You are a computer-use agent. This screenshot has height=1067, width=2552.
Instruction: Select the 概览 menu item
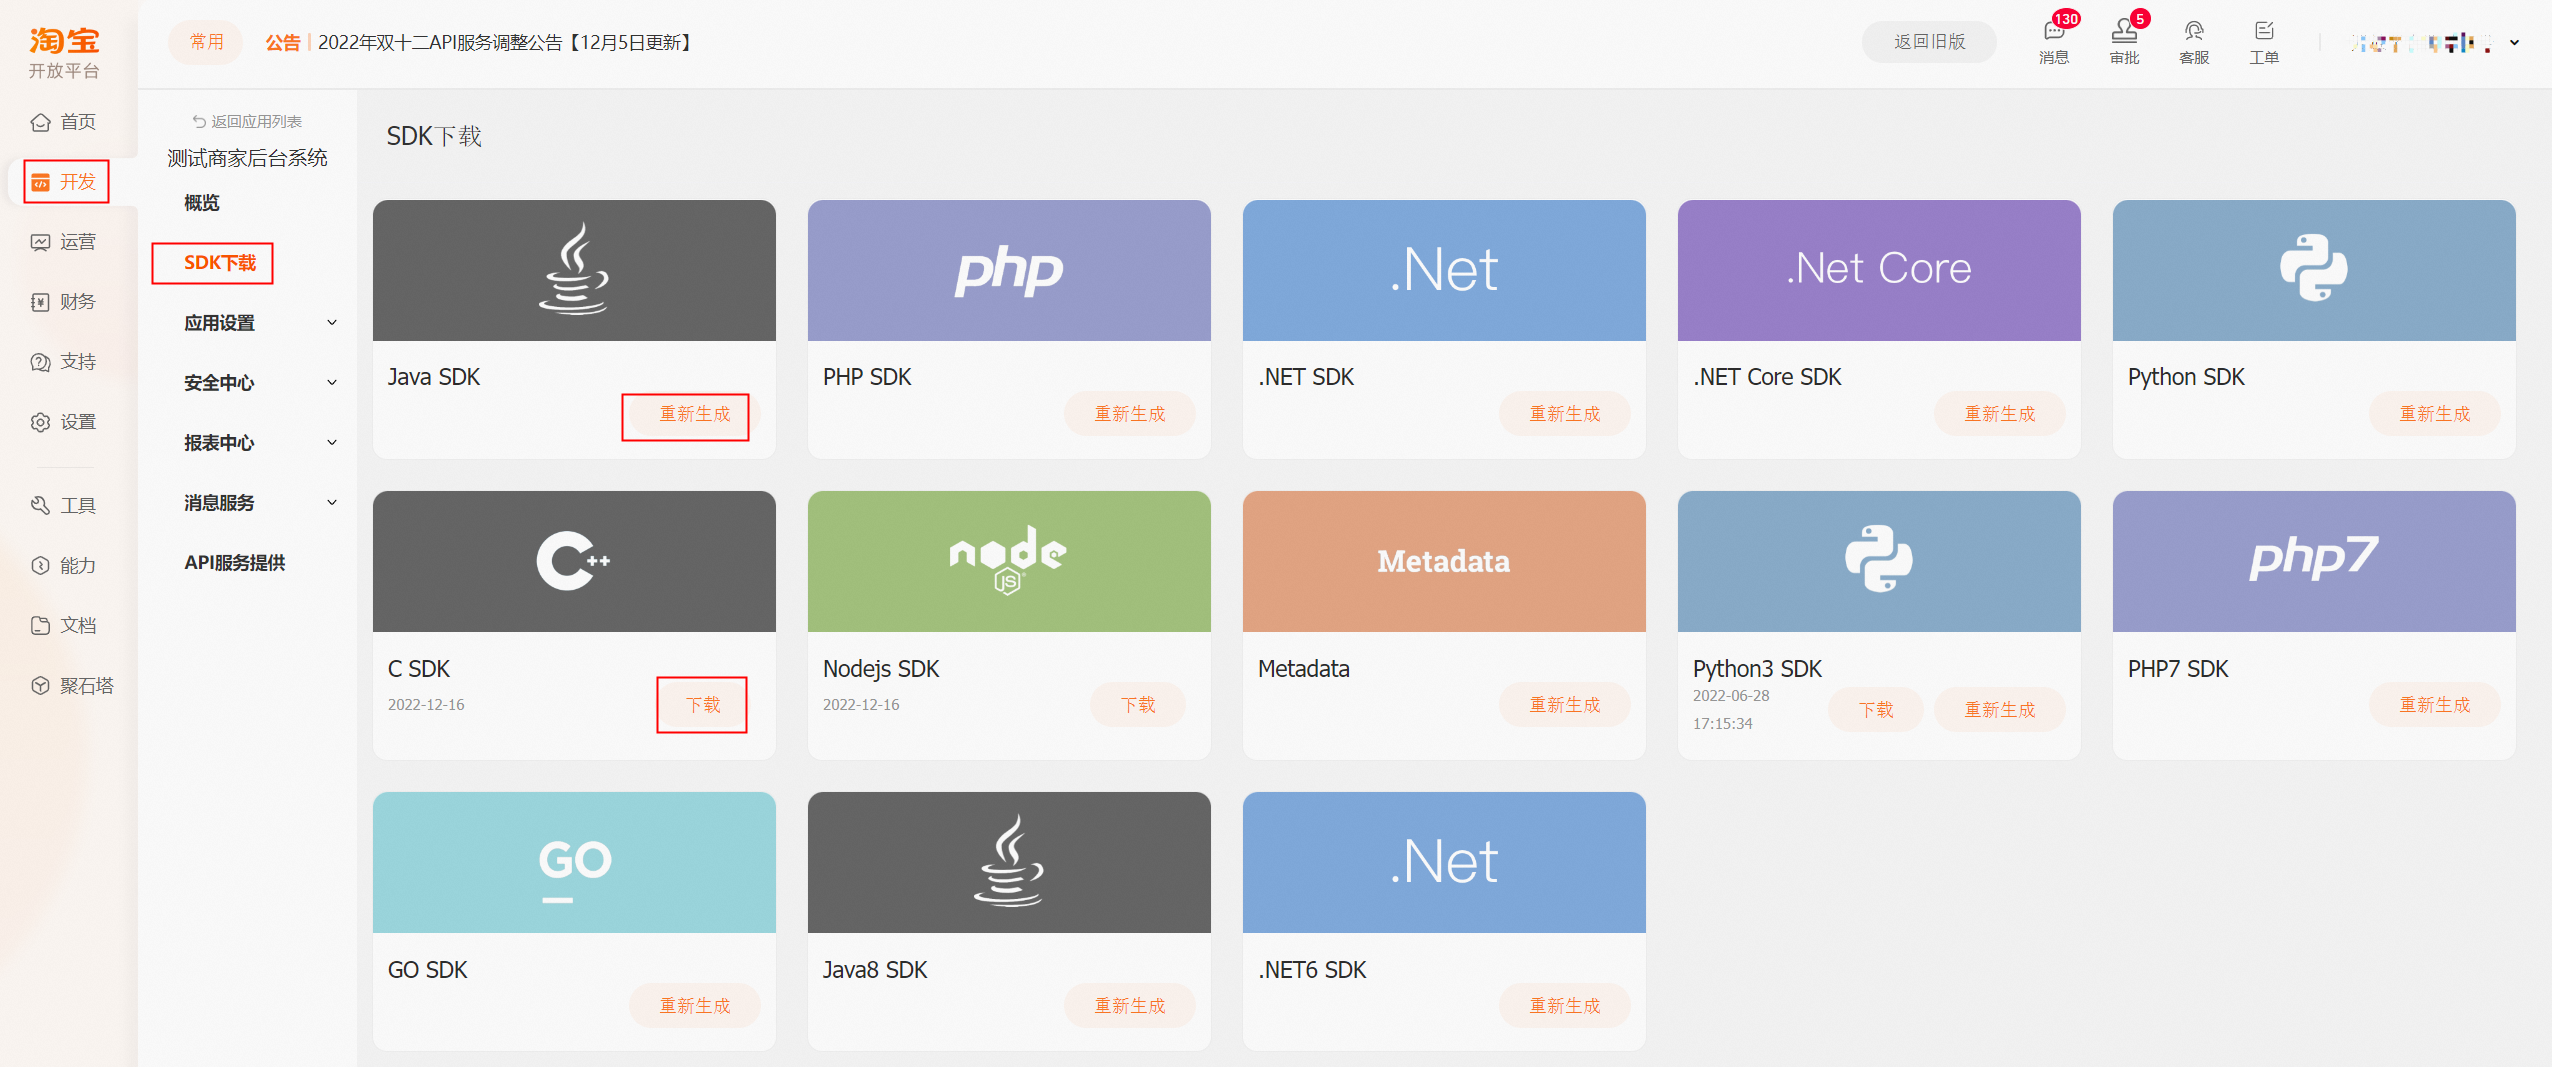202,203
